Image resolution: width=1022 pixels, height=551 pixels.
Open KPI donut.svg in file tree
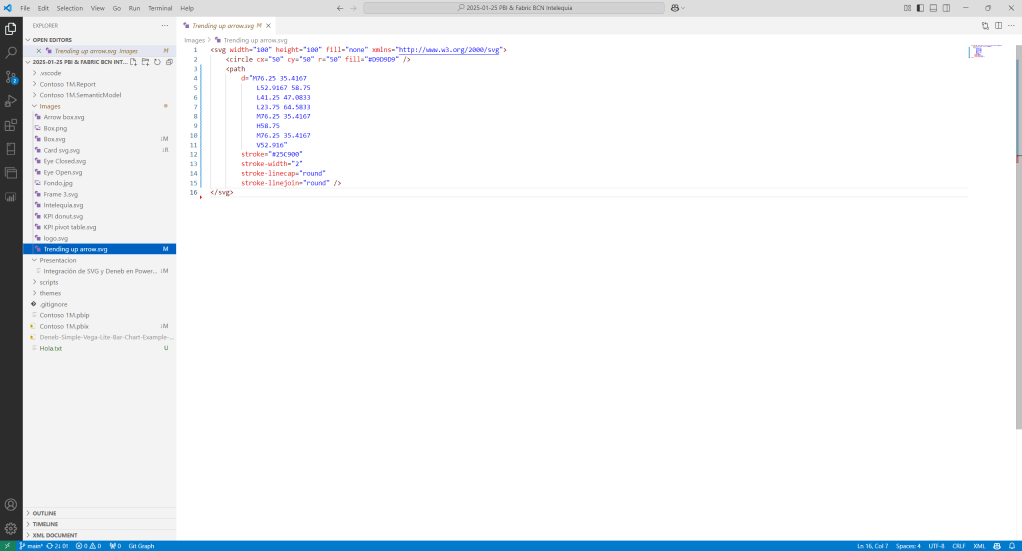tap(63, 216)
